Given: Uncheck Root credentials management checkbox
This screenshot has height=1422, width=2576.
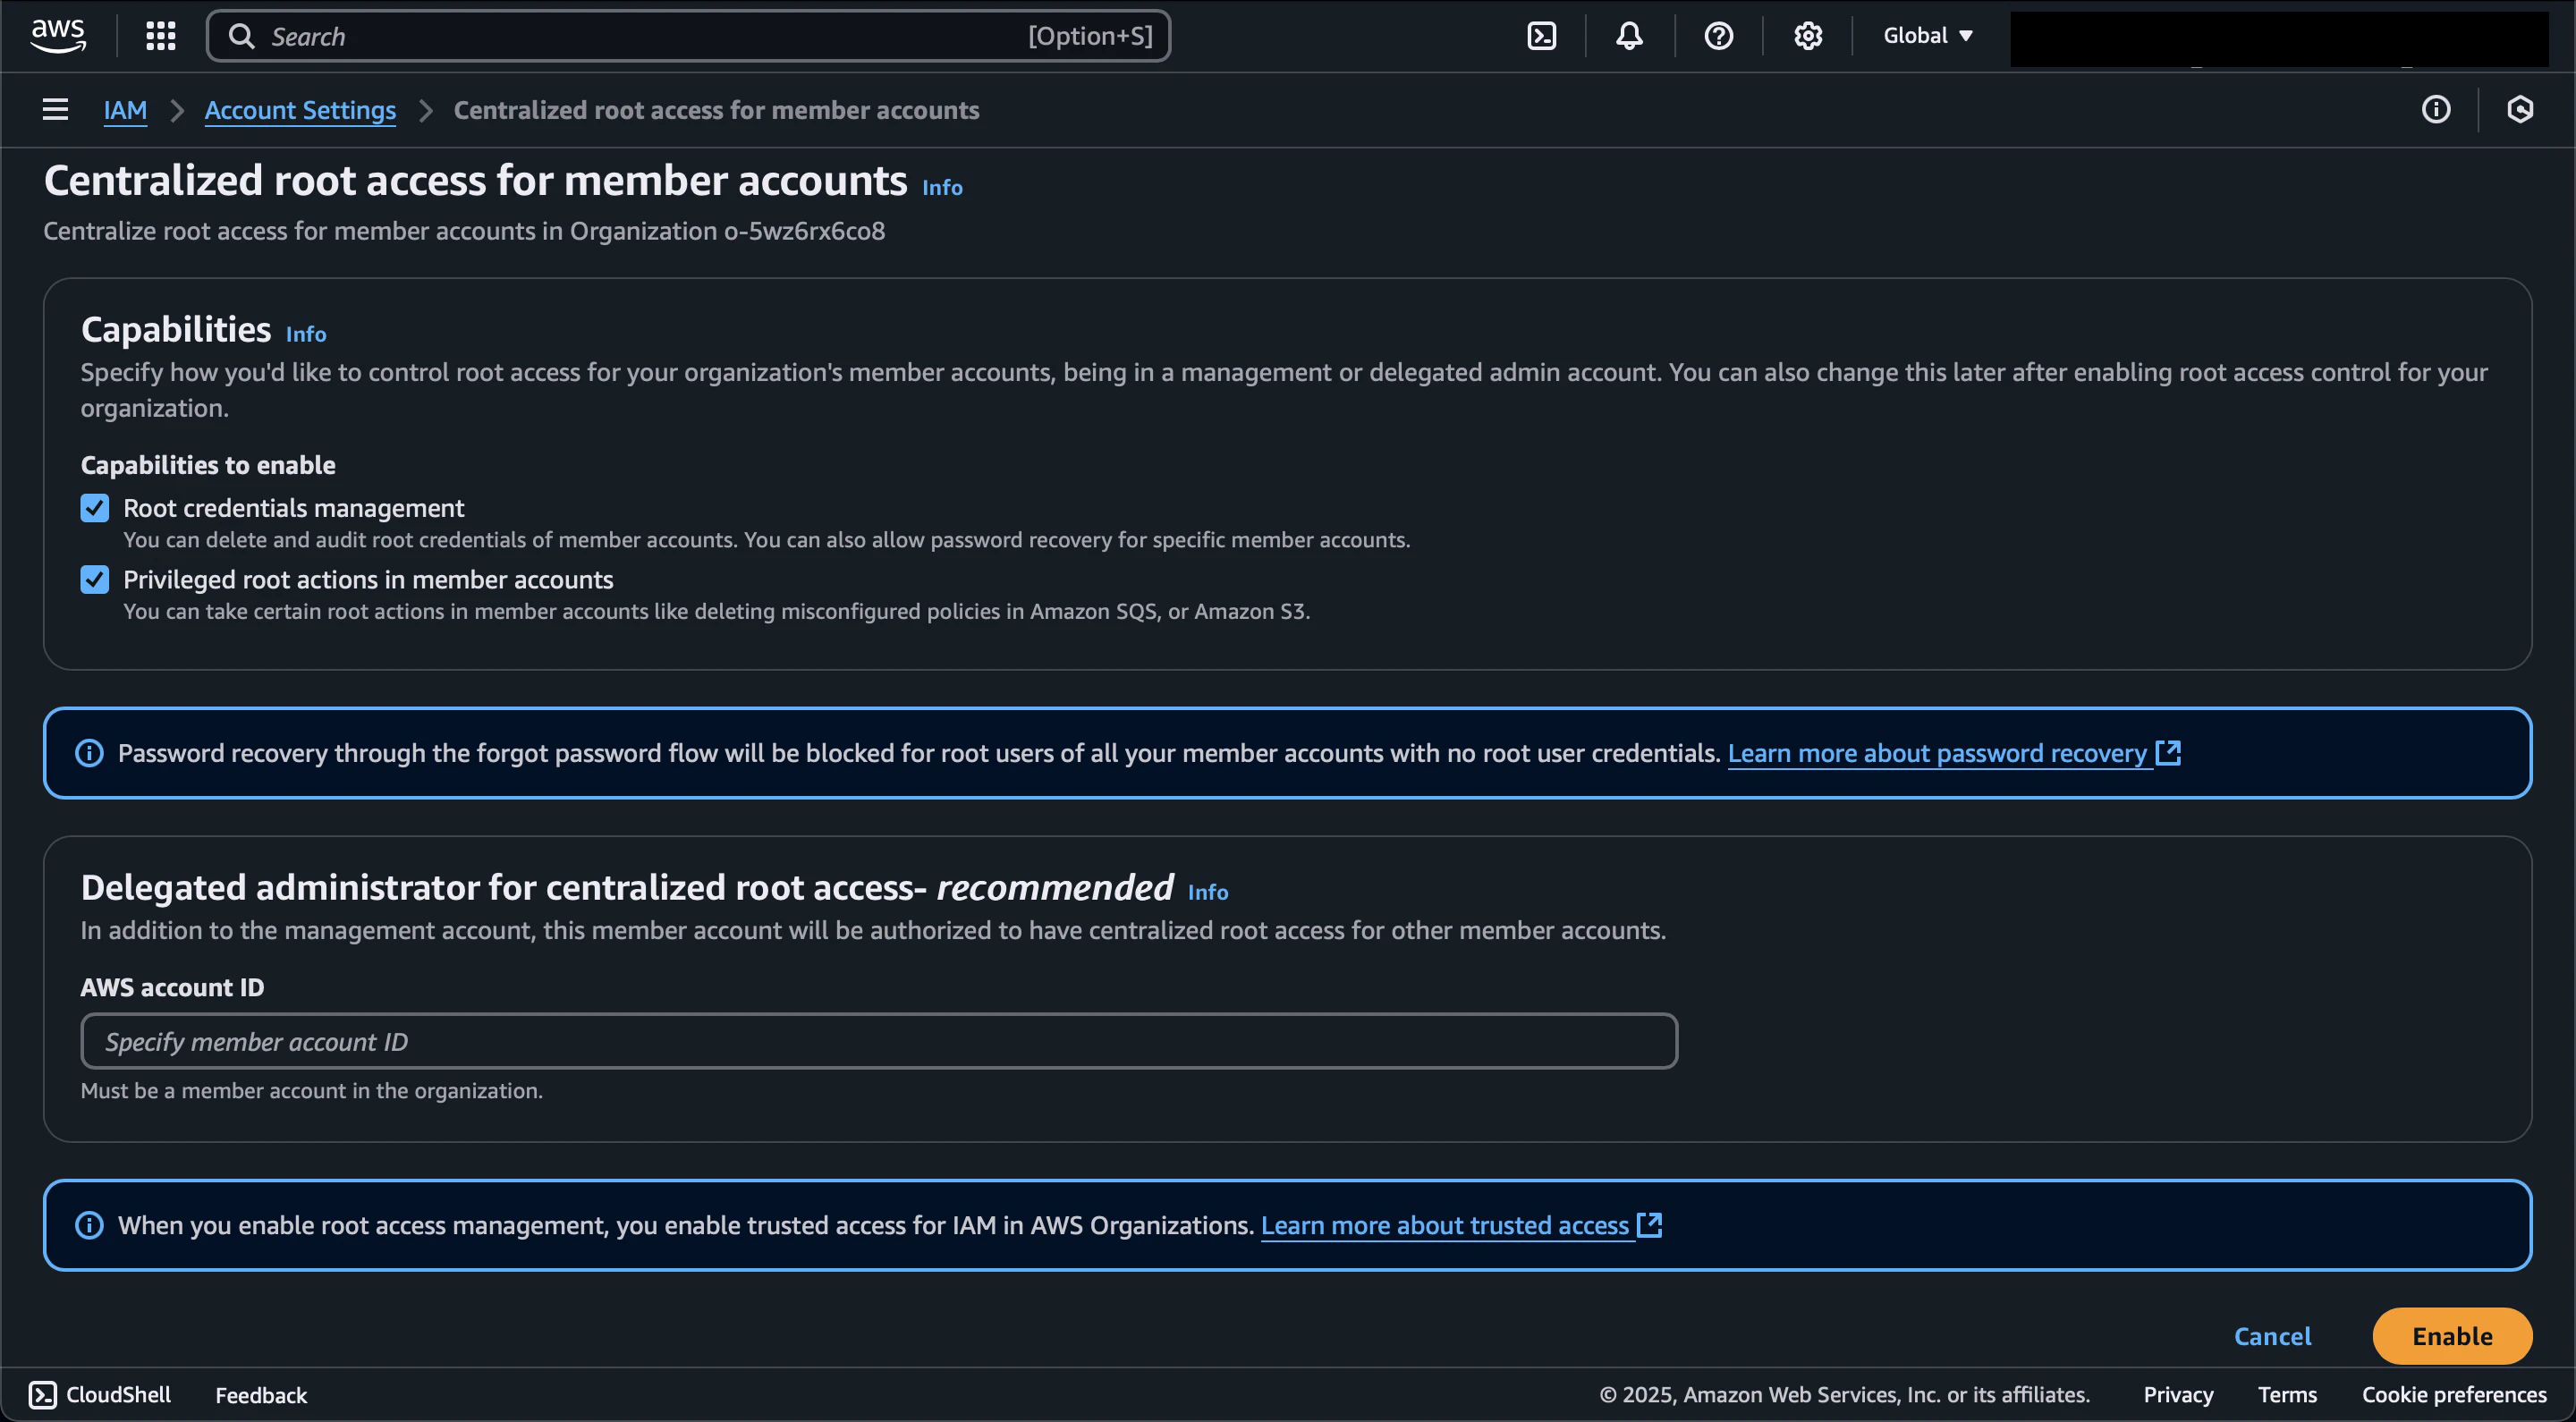Looking at the screenshot, I should 95,508.
